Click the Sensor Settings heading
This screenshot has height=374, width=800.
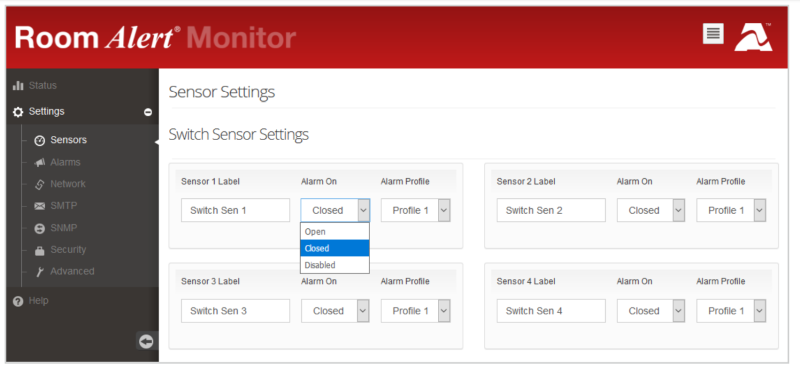221,92
